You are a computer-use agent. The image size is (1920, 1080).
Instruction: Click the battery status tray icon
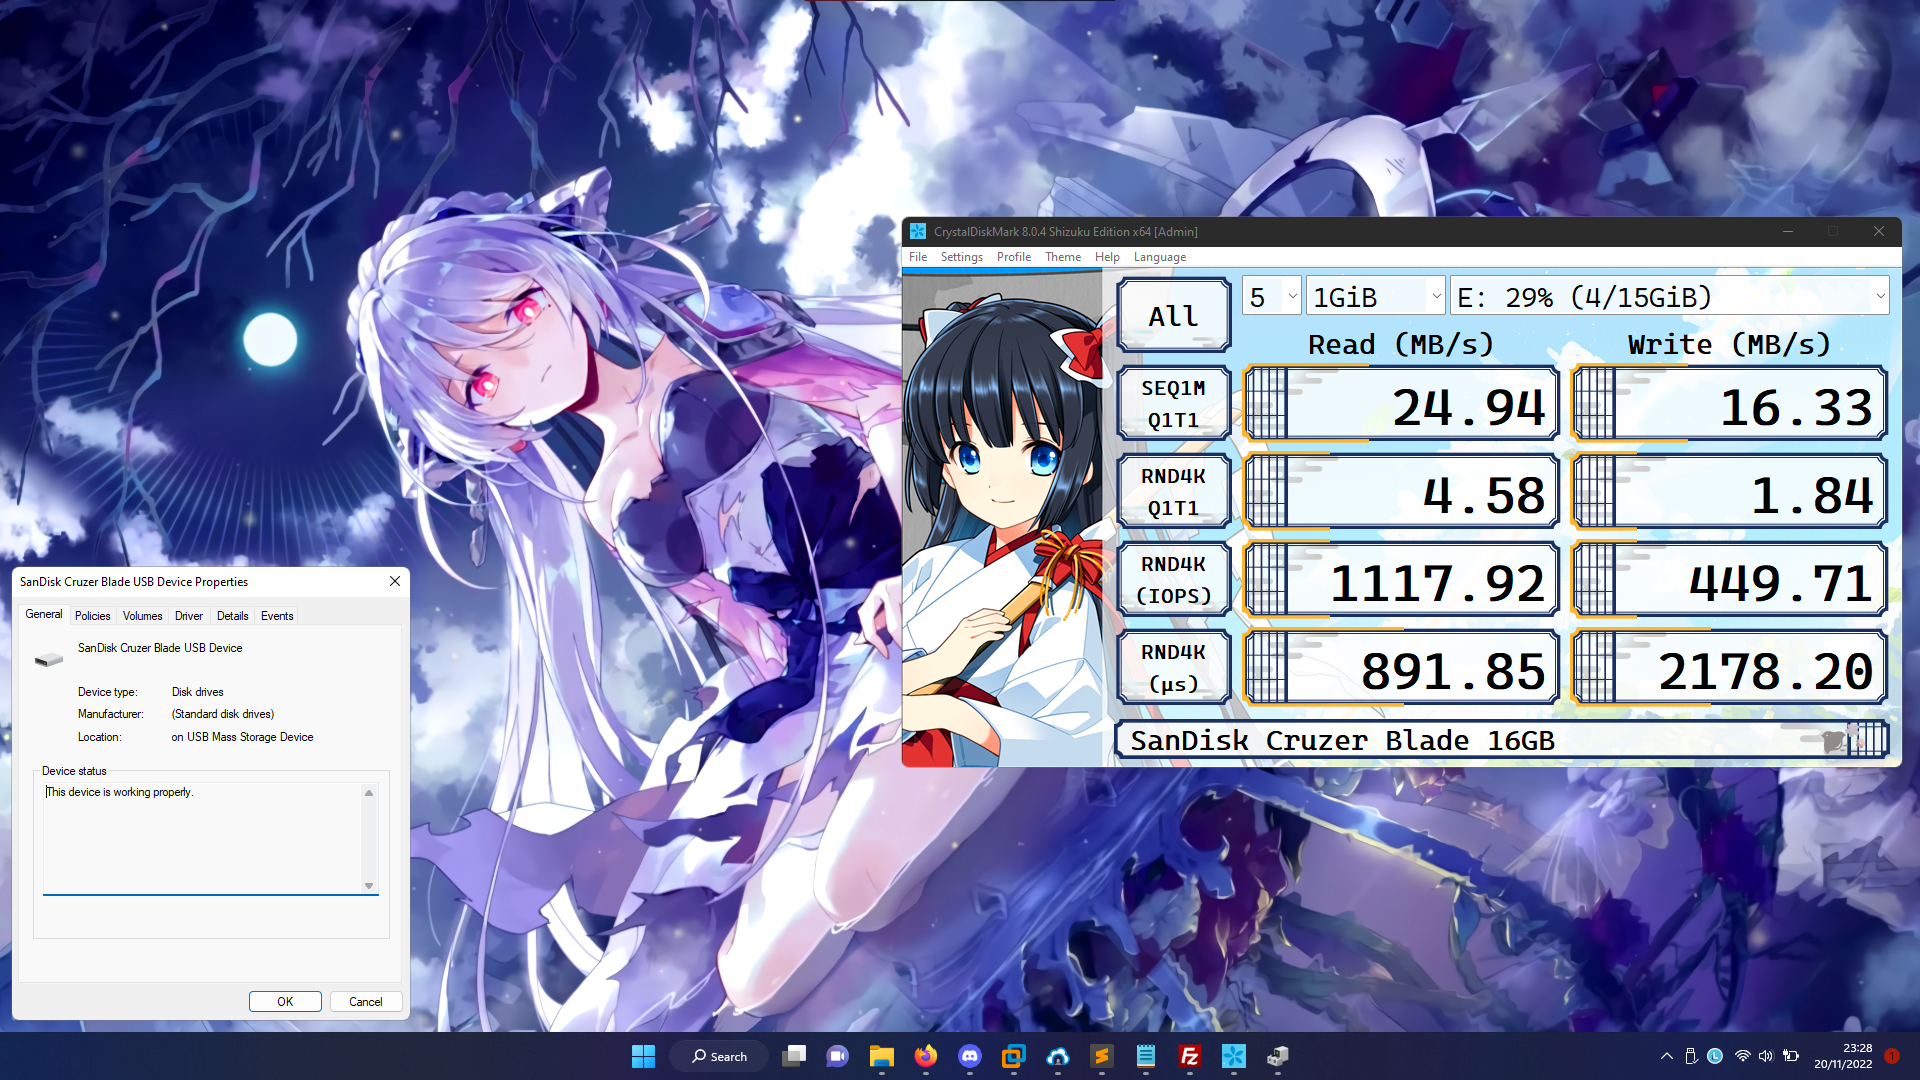pyautogui.click(x=1791, y=1056)
